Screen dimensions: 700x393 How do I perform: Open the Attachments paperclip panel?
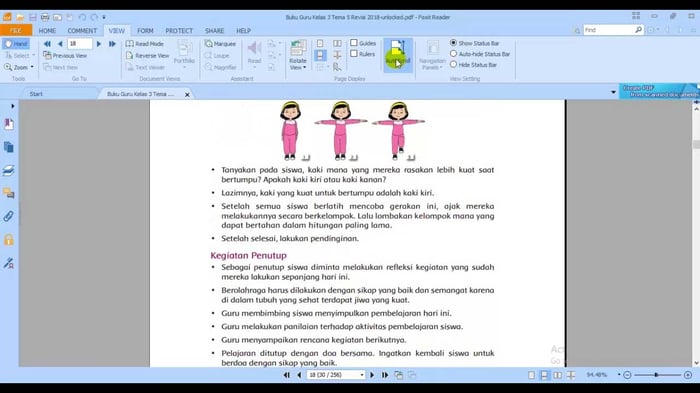click(x=9, y=217)
